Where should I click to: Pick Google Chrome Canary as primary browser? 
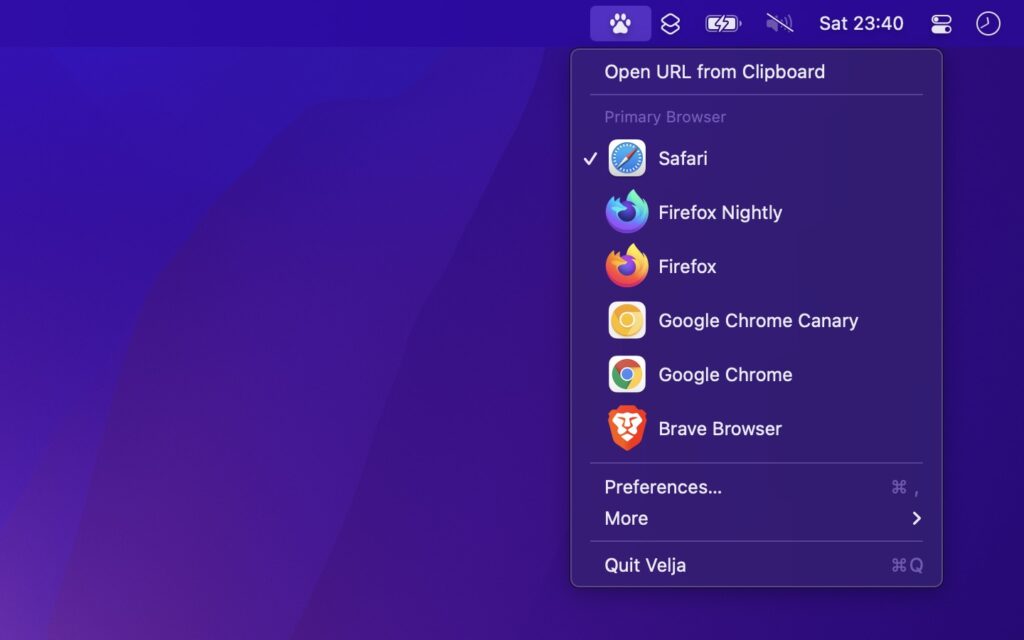coord(756,321)
